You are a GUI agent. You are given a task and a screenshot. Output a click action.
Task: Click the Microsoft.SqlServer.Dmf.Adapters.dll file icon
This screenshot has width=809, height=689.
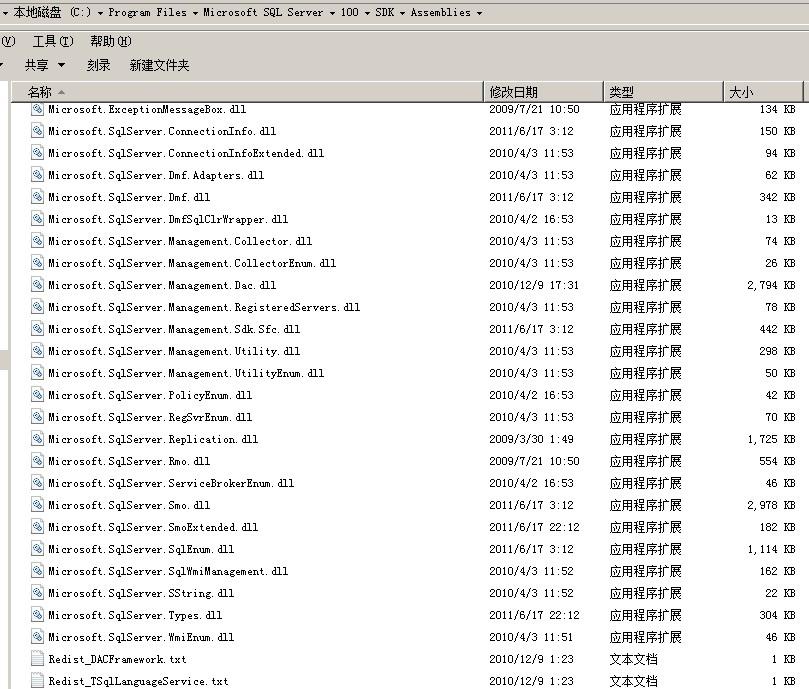coord(37,175)
